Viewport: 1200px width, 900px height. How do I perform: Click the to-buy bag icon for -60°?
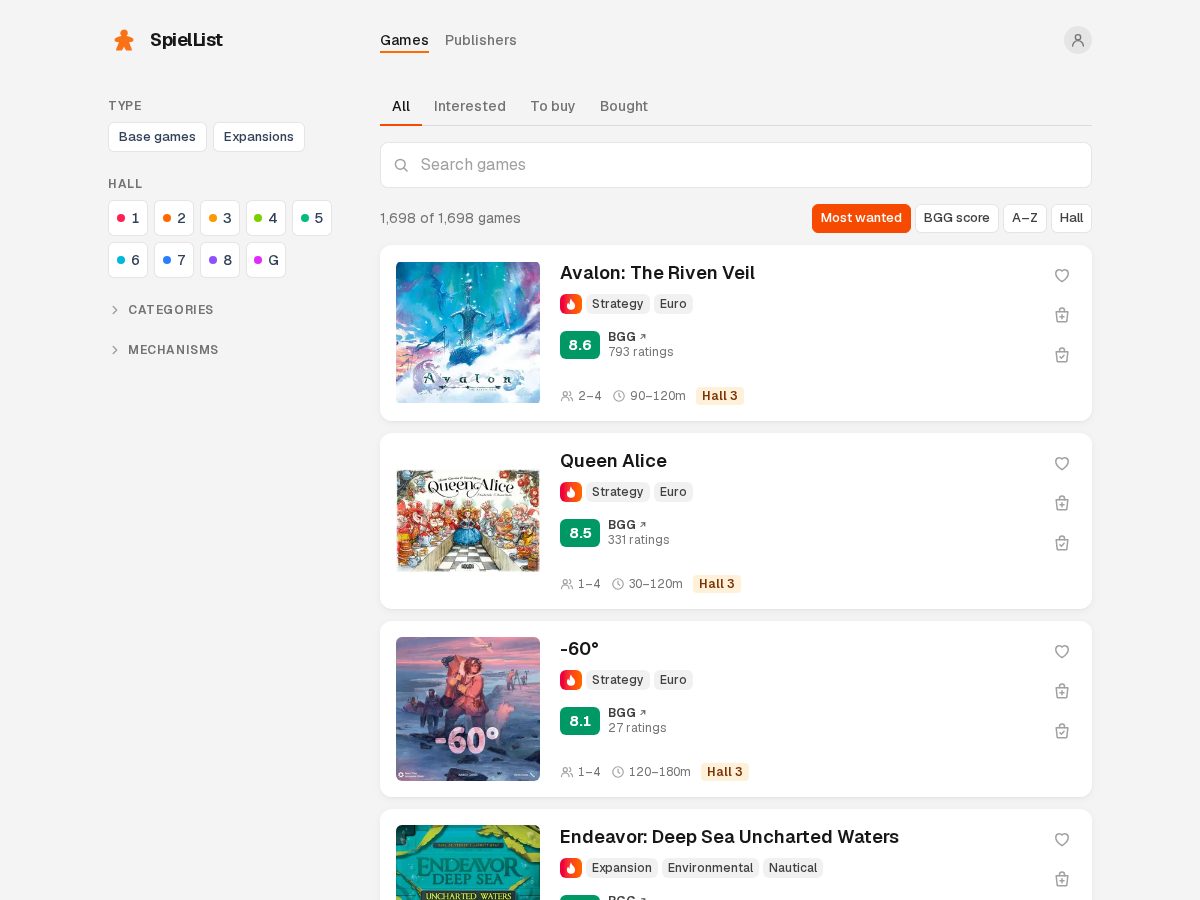coord(1062,691)
